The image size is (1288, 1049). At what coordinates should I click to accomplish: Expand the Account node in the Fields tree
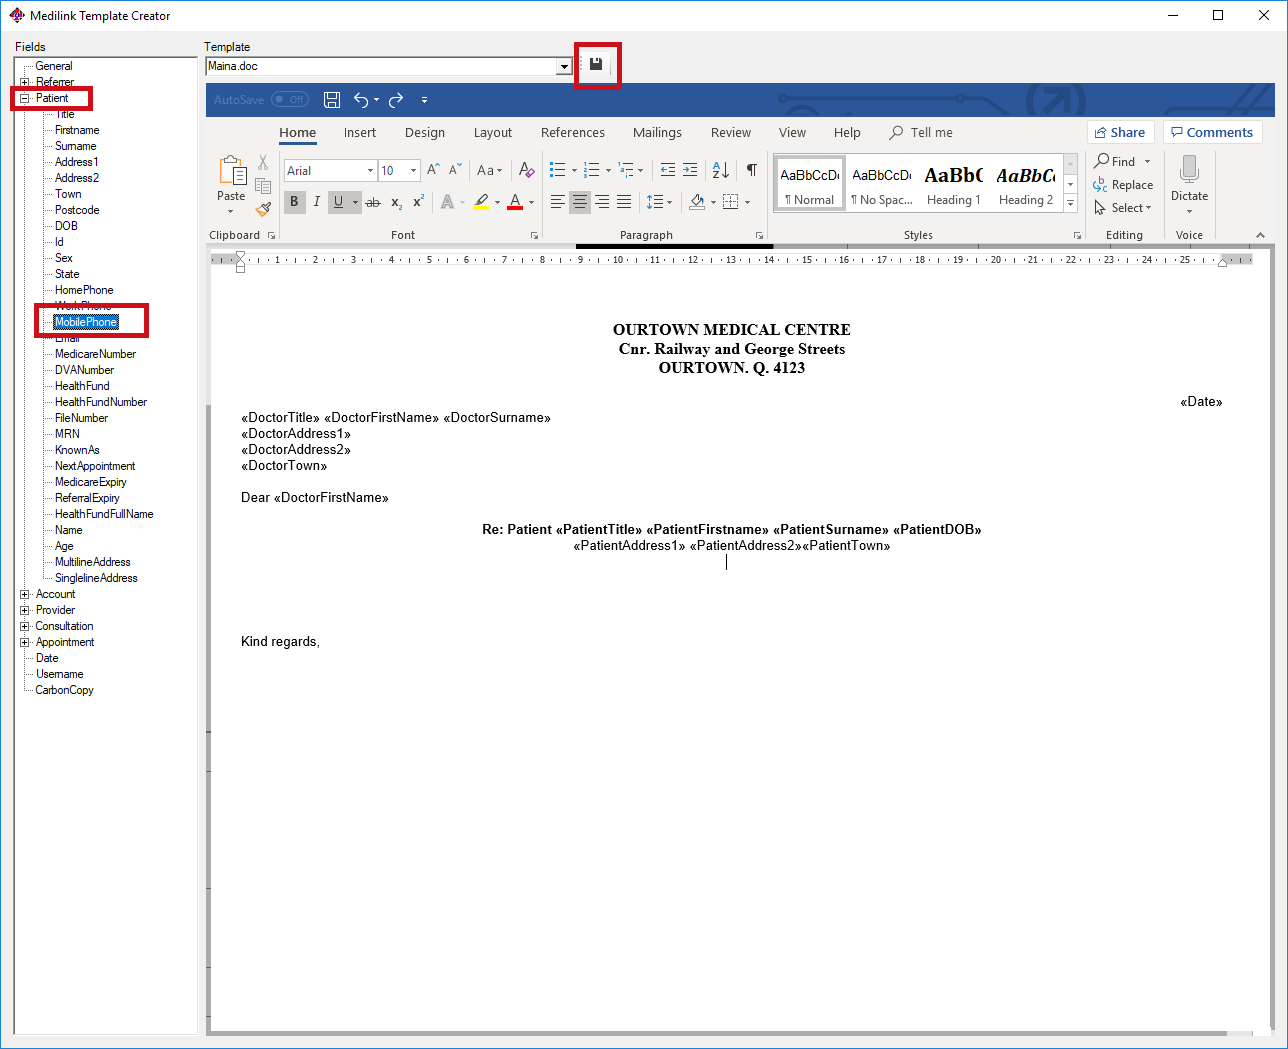tap(24, 593)
